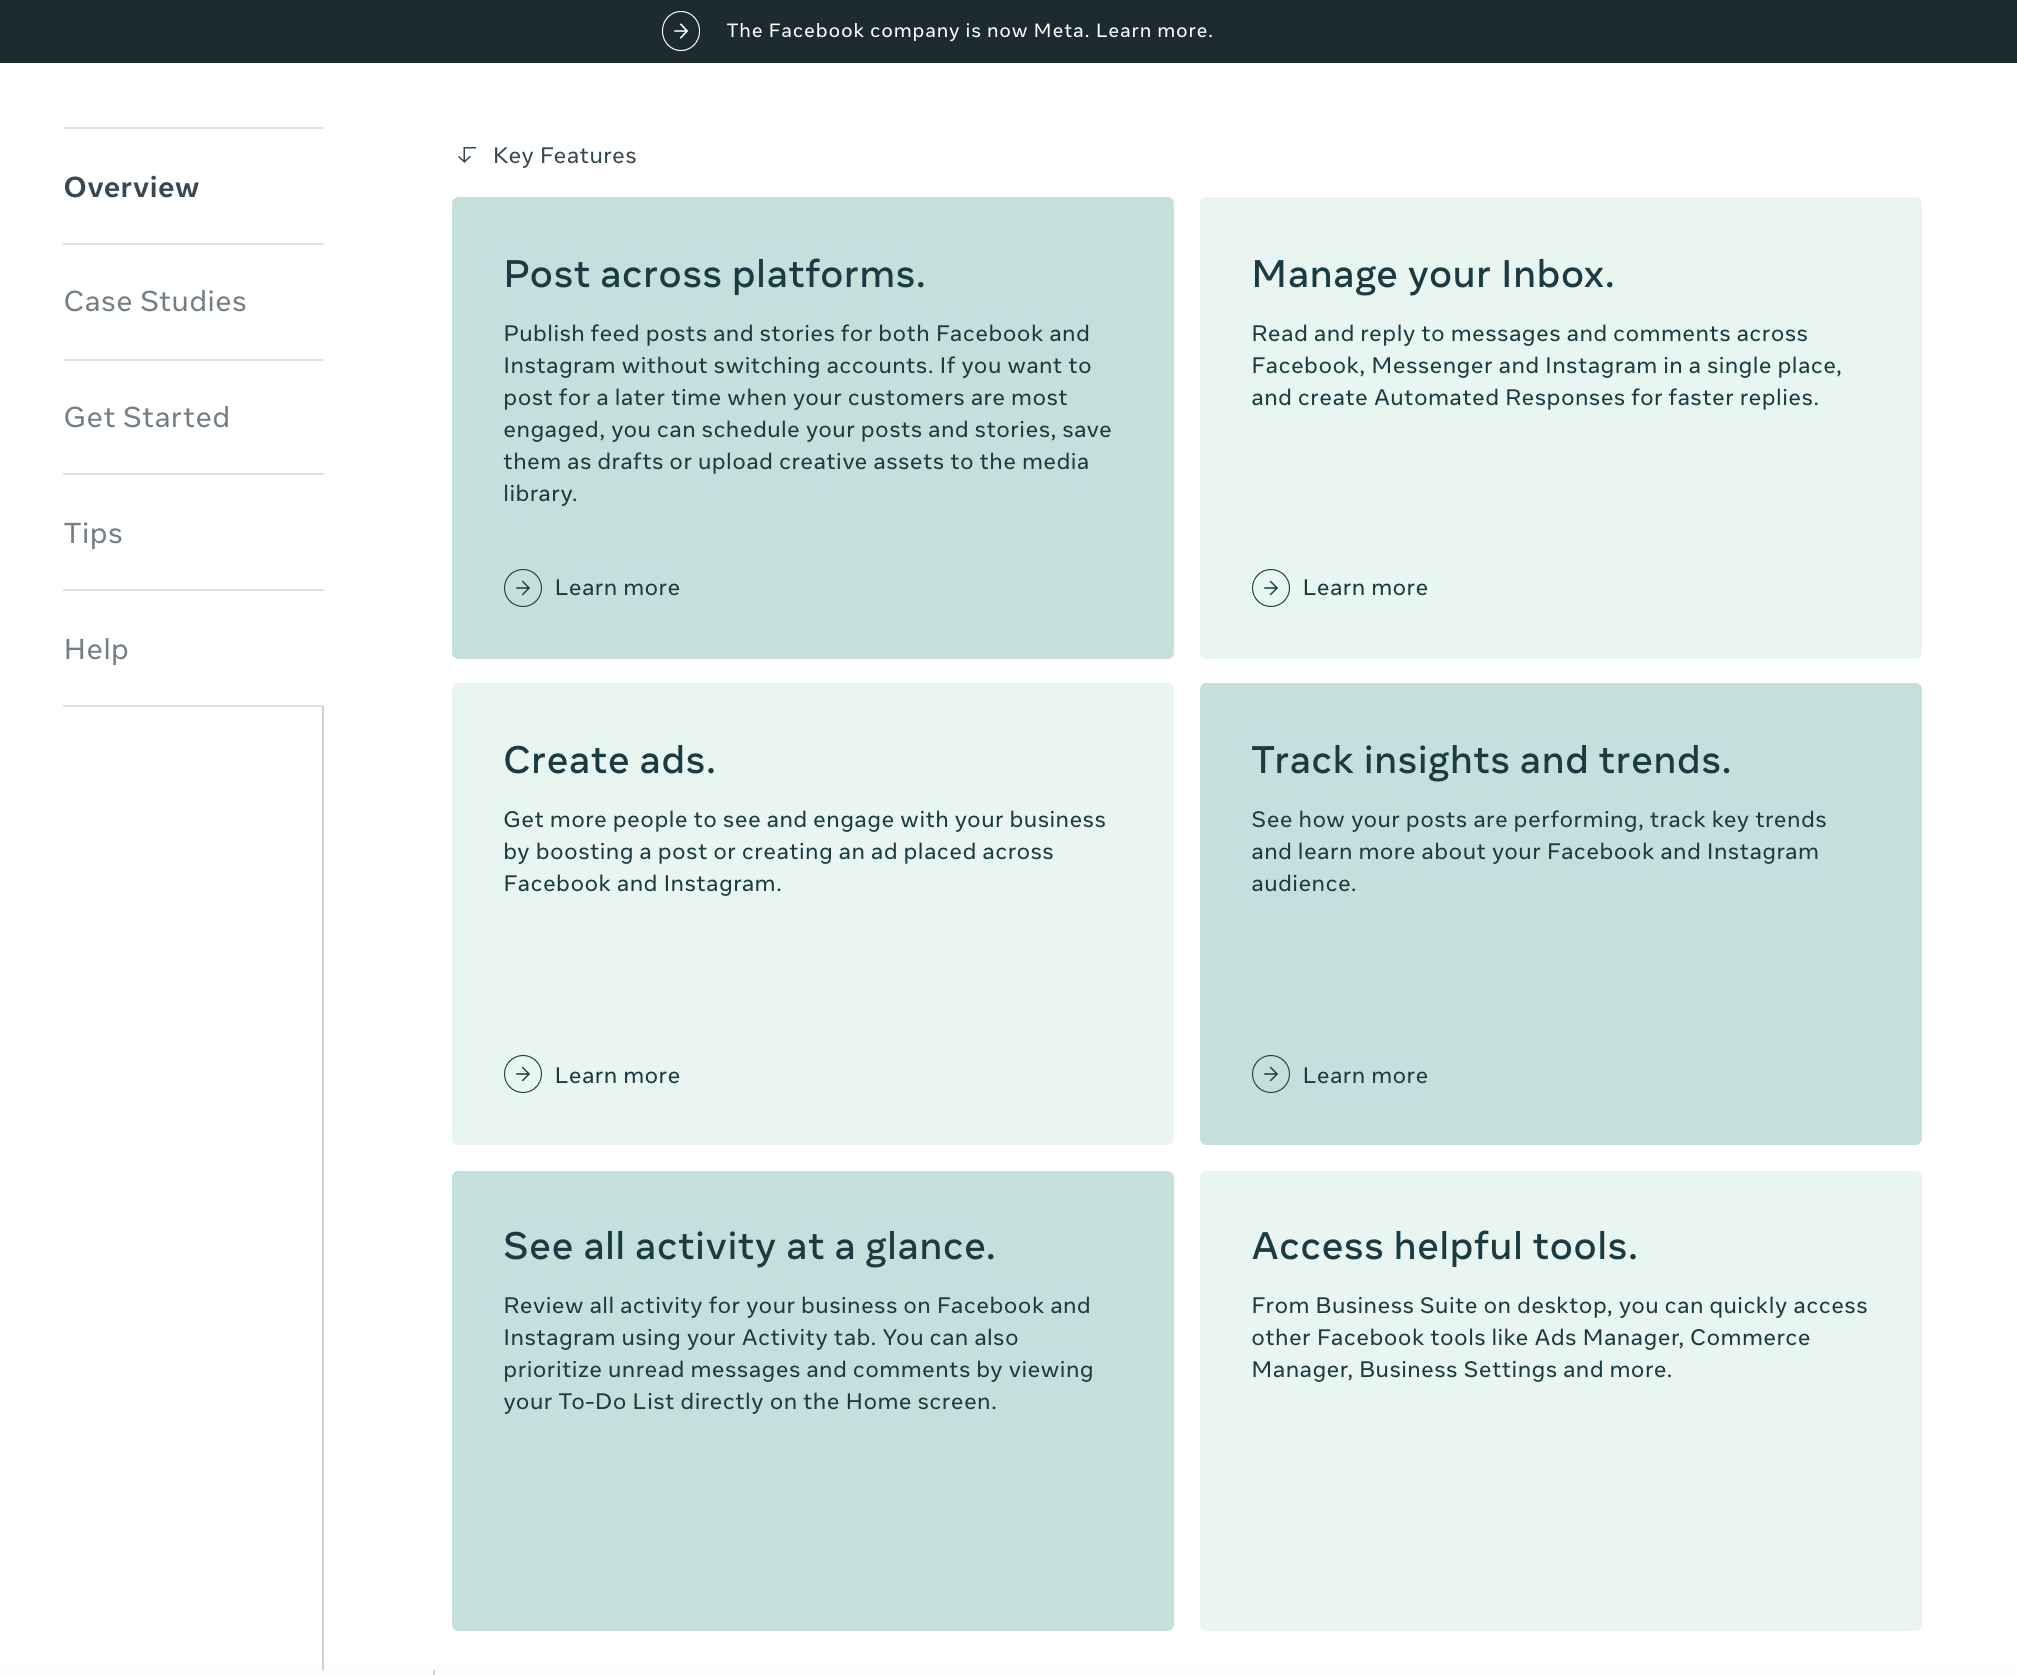Click Learn more for Post across platforms

(x=617, y=588)
